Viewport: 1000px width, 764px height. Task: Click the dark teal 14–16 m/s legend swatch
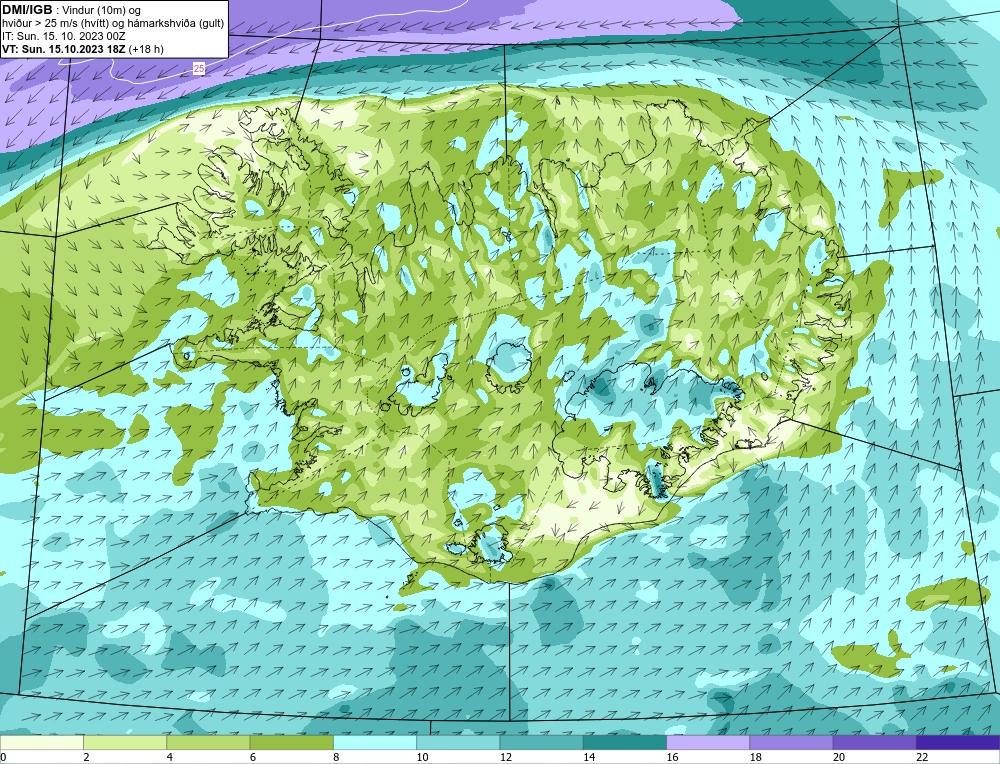tap(625, 742)
